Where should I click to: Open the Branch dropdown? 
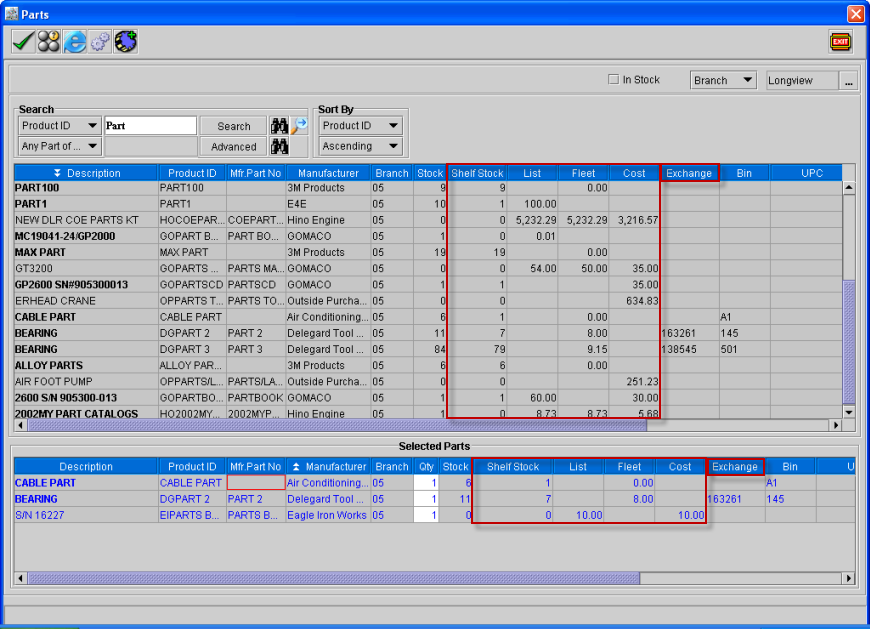tap(723, 80)
